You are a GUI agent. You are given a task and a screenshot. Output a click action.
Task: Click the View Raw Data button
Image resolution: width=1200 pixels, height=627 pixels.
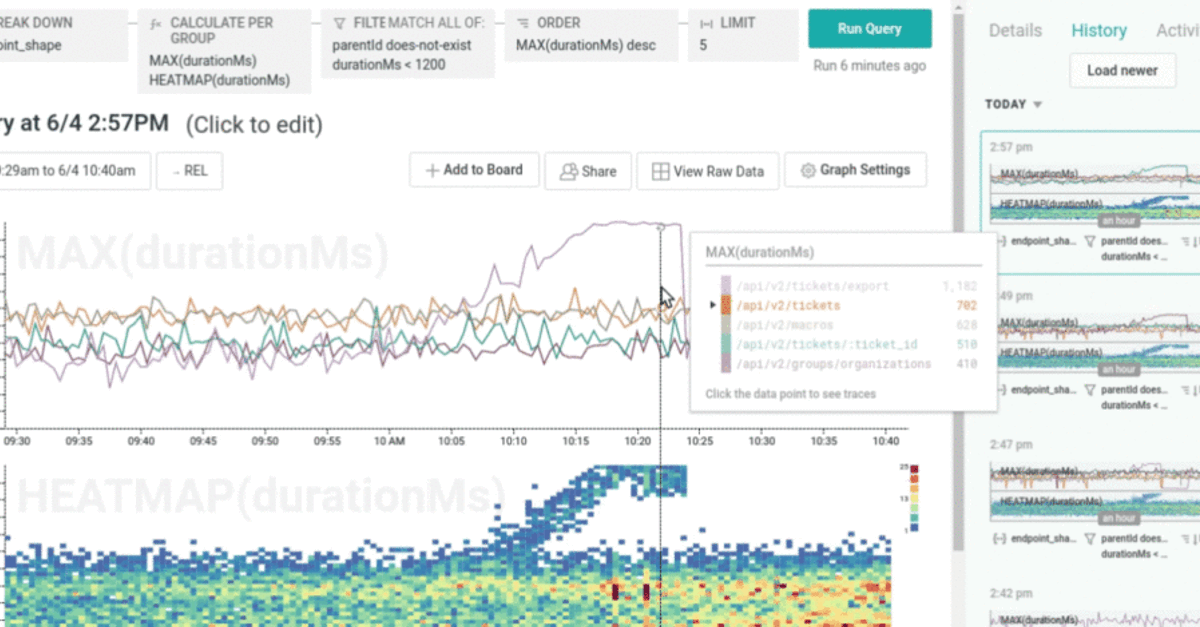pyautogui.click(x=707, y=171)
